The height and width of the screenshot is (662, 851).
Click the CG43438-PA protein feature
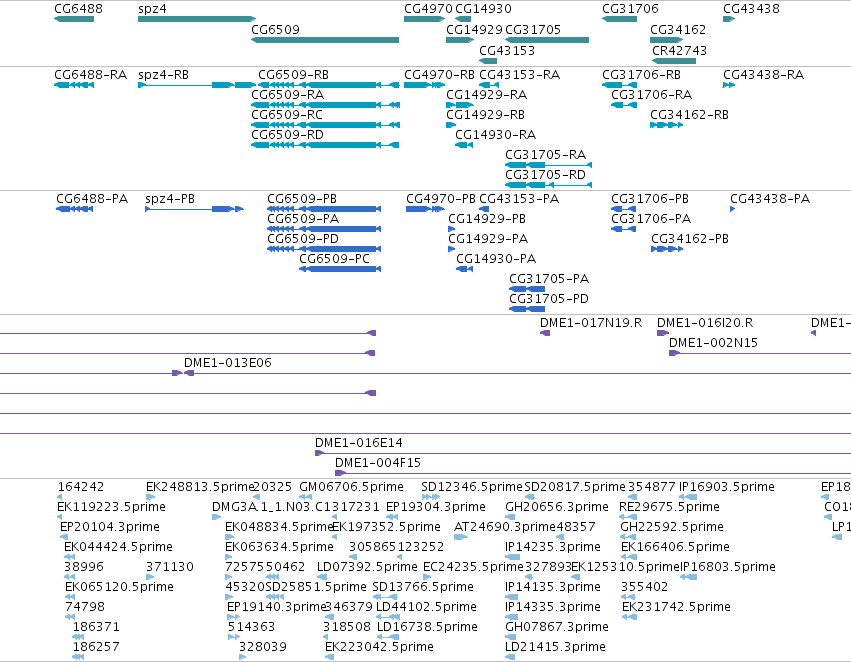pyautogui.click(x=733, y=209)
